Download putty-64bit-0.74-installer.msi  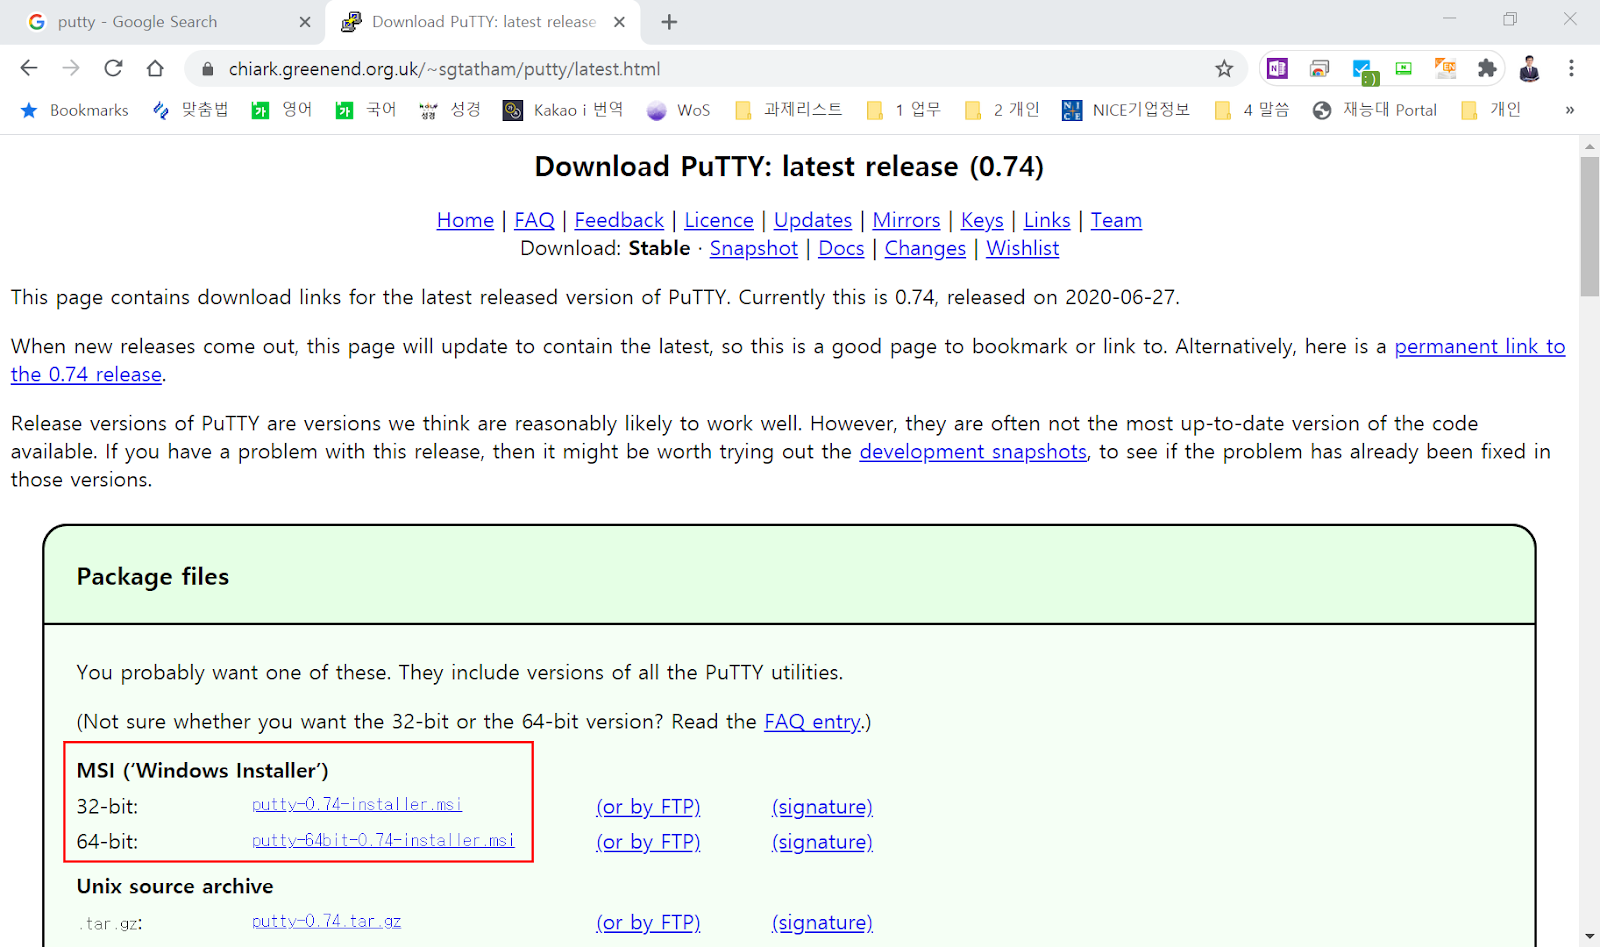pyautogui.click(x=383, y=840)
